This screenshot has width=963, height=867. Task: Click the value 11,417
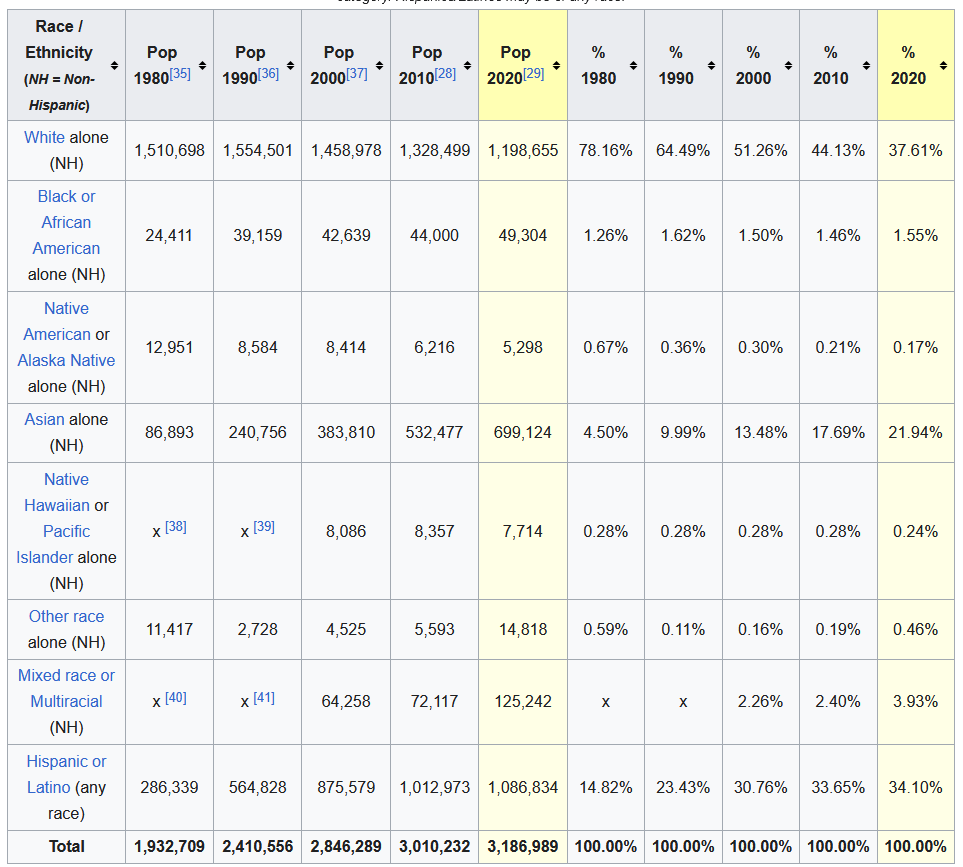point(170,630)
